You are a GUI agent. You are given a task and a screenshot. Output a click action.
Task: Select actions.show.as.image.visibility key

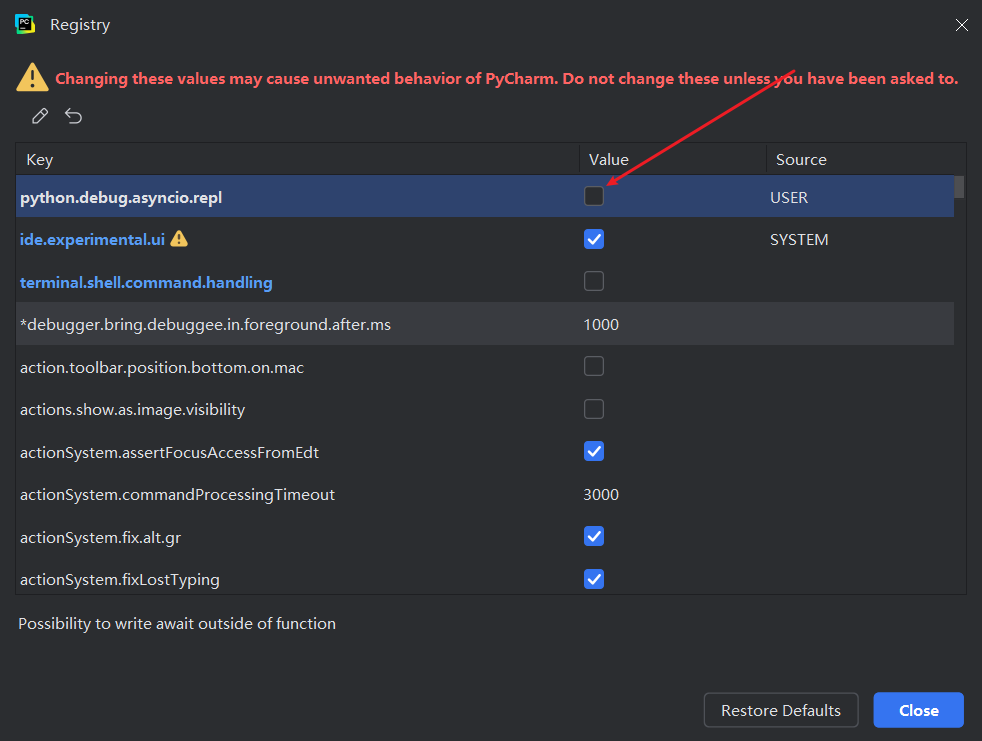132,410
